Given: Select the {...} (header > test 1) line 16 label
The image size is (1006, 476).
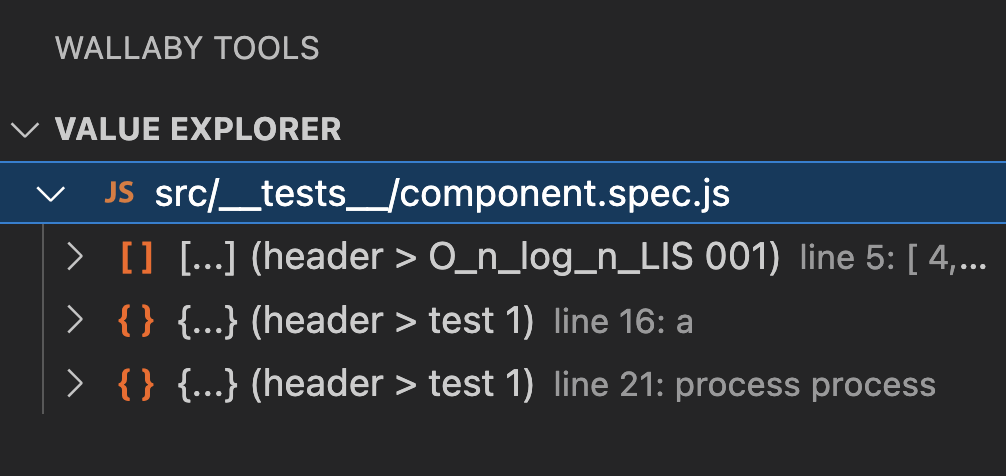Looking at the screenshot, I should point(355,321).
